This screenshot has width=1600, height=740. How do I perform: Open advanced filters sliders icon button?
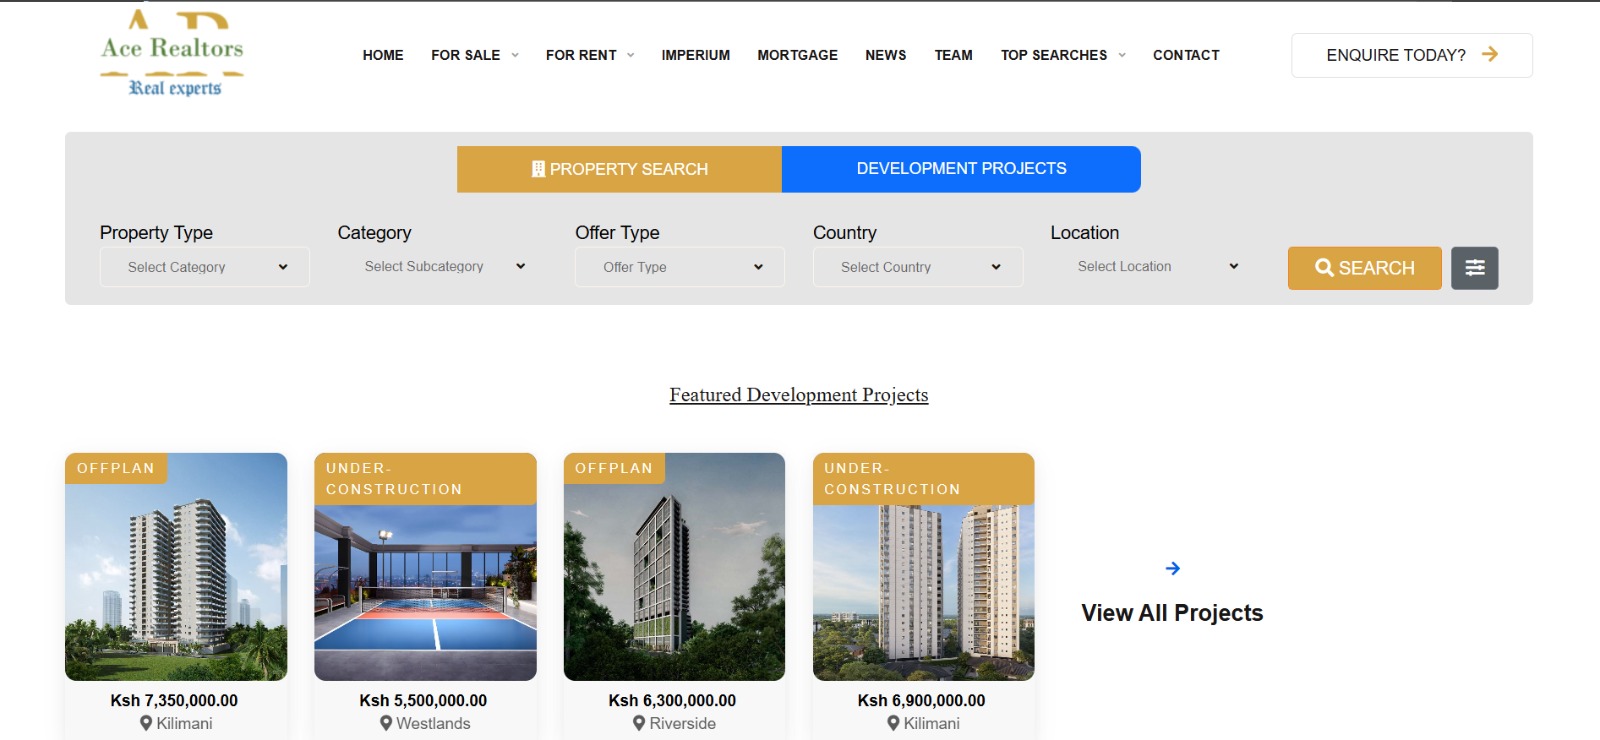pyautogui.click(x=1475, y=268)
